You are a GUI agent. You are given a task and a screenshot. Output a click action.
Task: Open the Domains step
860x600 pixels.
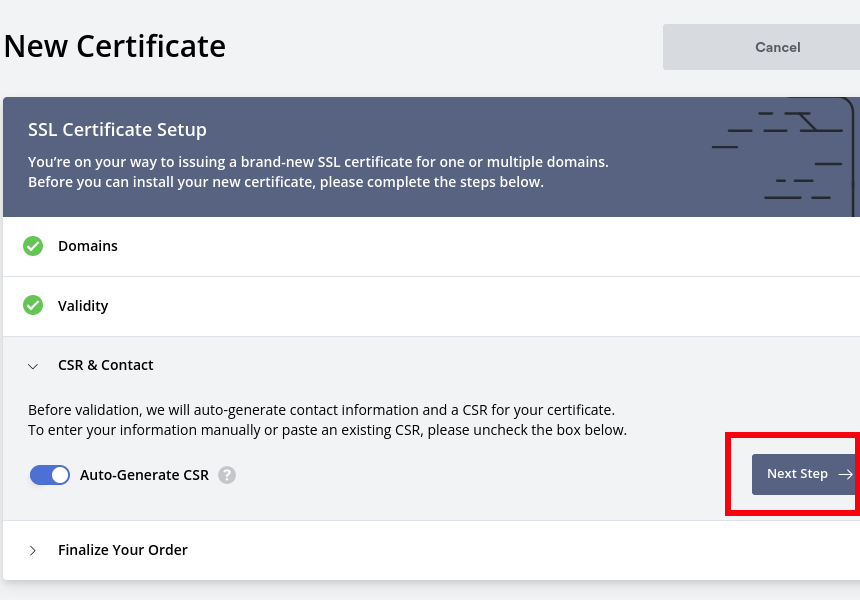(x=88, y=246)
